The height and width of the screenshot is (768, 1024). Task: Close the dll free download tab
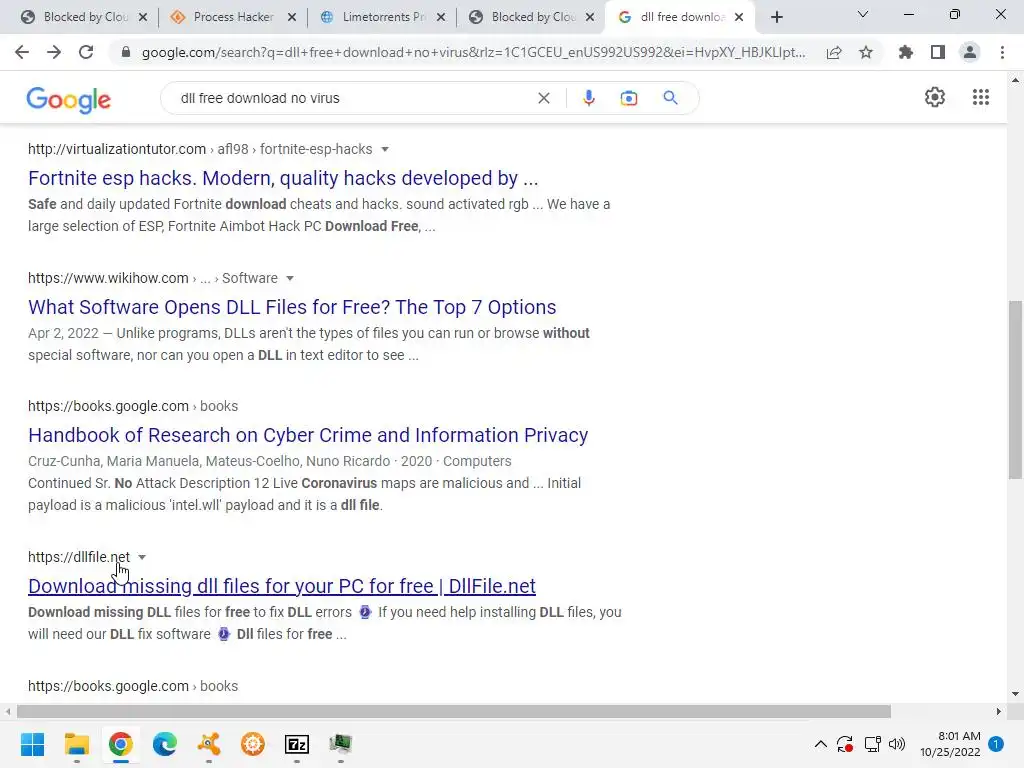click(x=739, y=17)
